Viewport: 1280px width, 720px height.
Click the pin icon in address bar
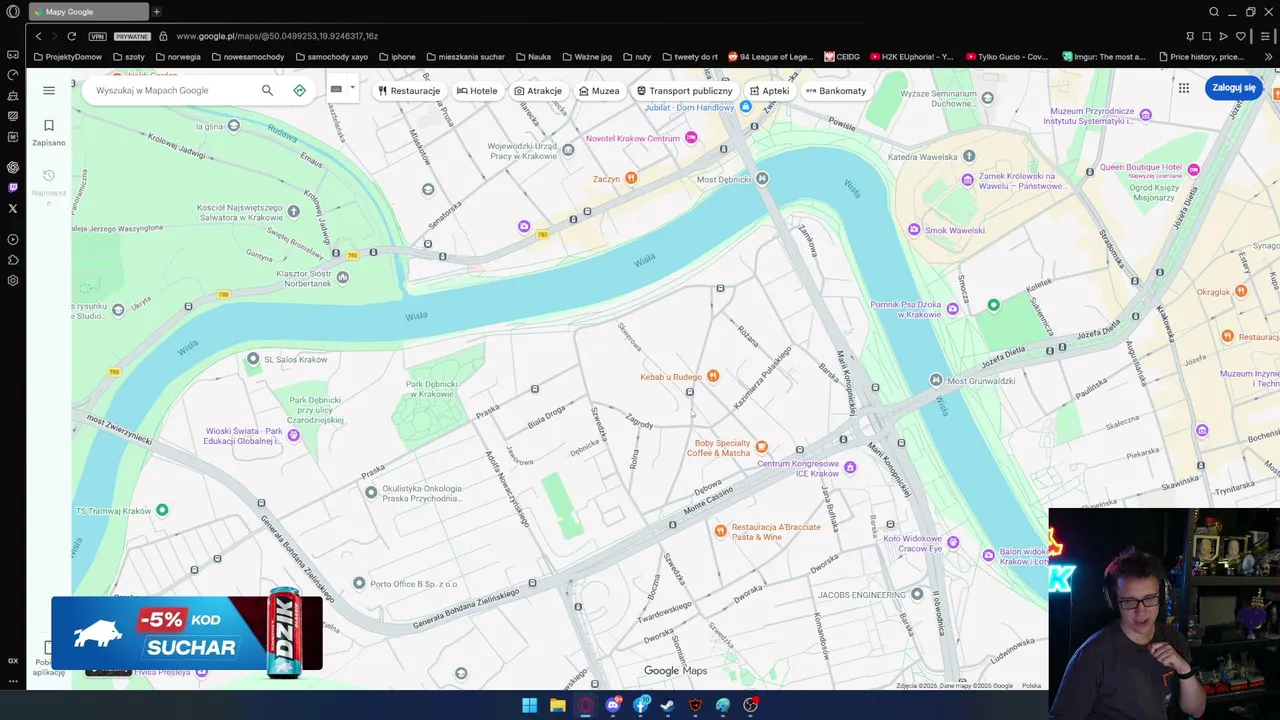(1190, 36)
